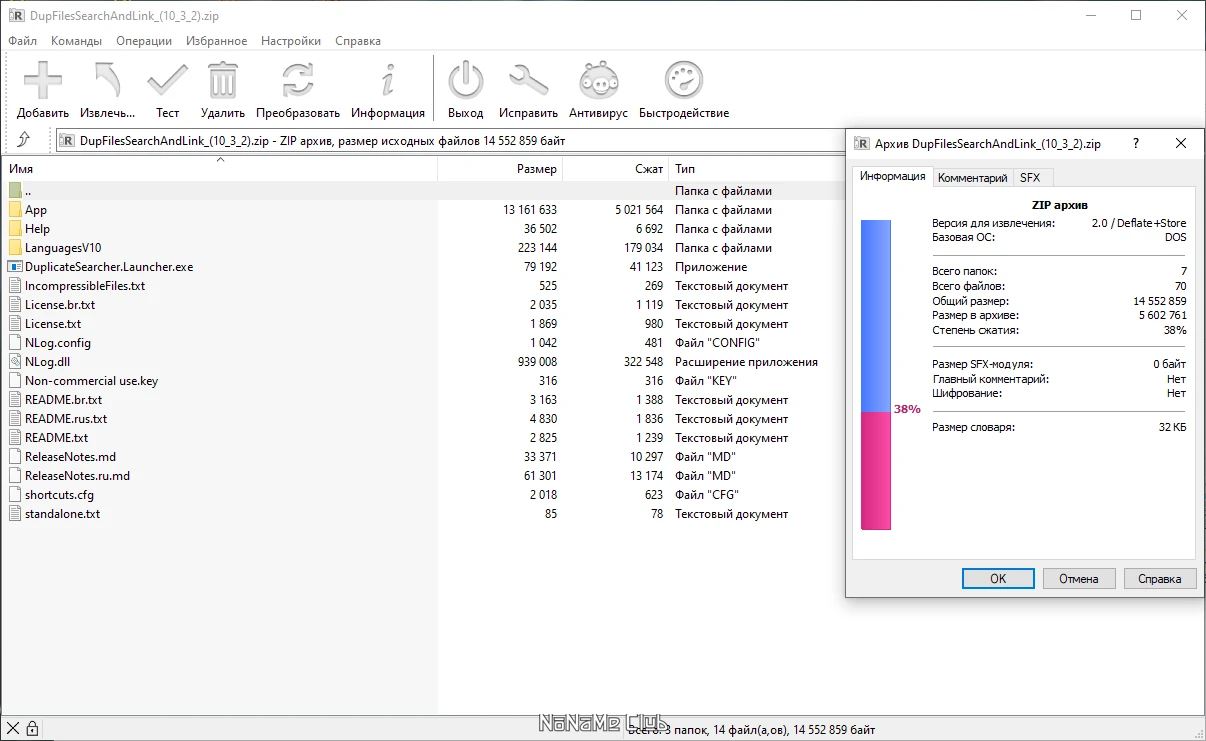Open the Исправить (Repair) wrench icon
The image size is (1206, 741).
pyautogui.click(x=528, y=80)
